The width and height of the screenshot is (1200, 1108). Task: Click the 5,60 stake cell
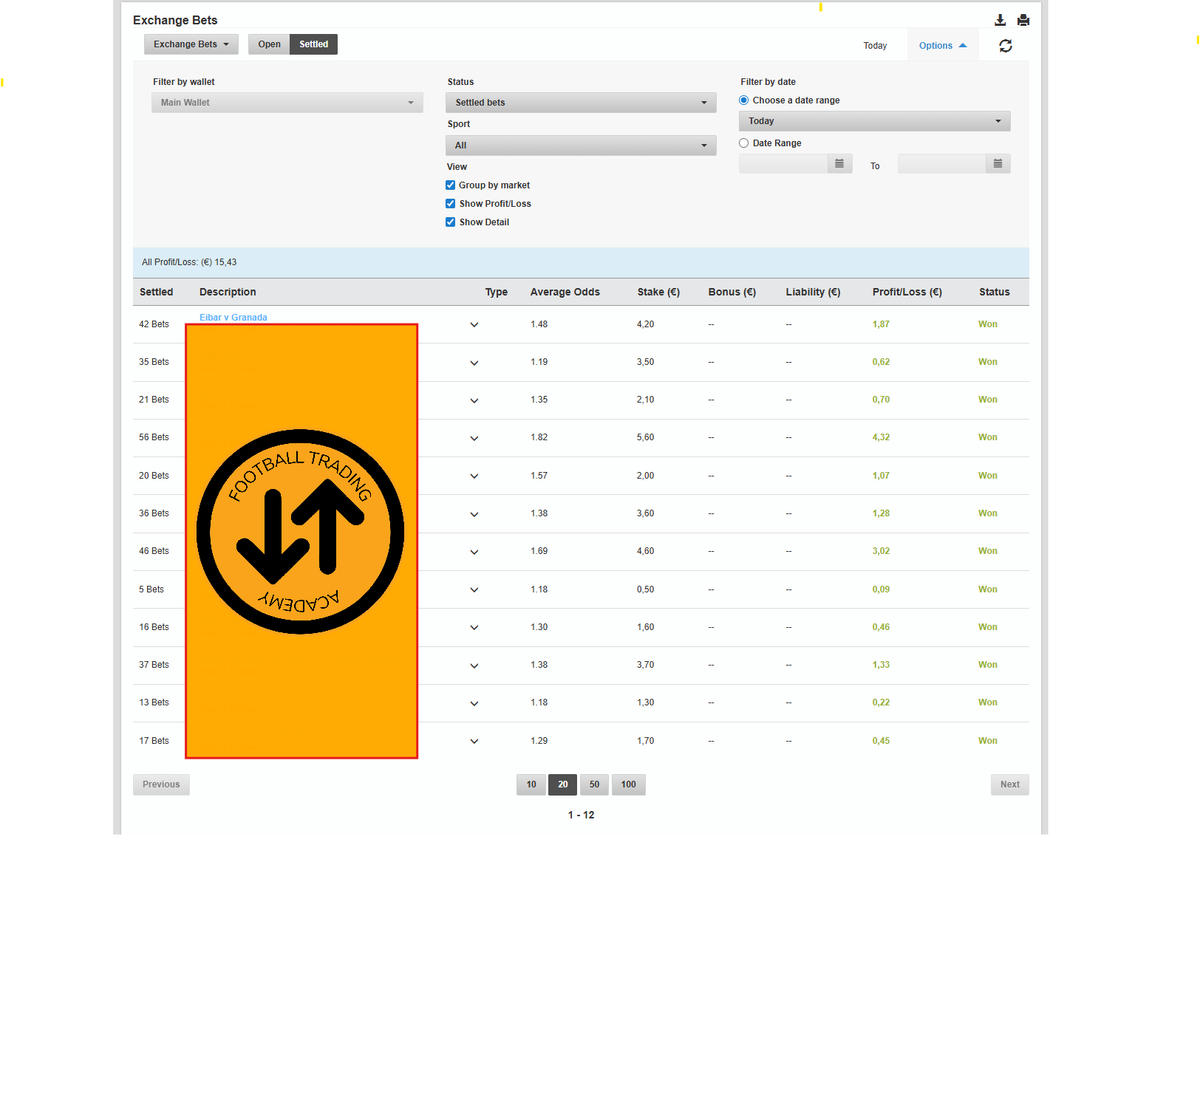coord(645,438)
